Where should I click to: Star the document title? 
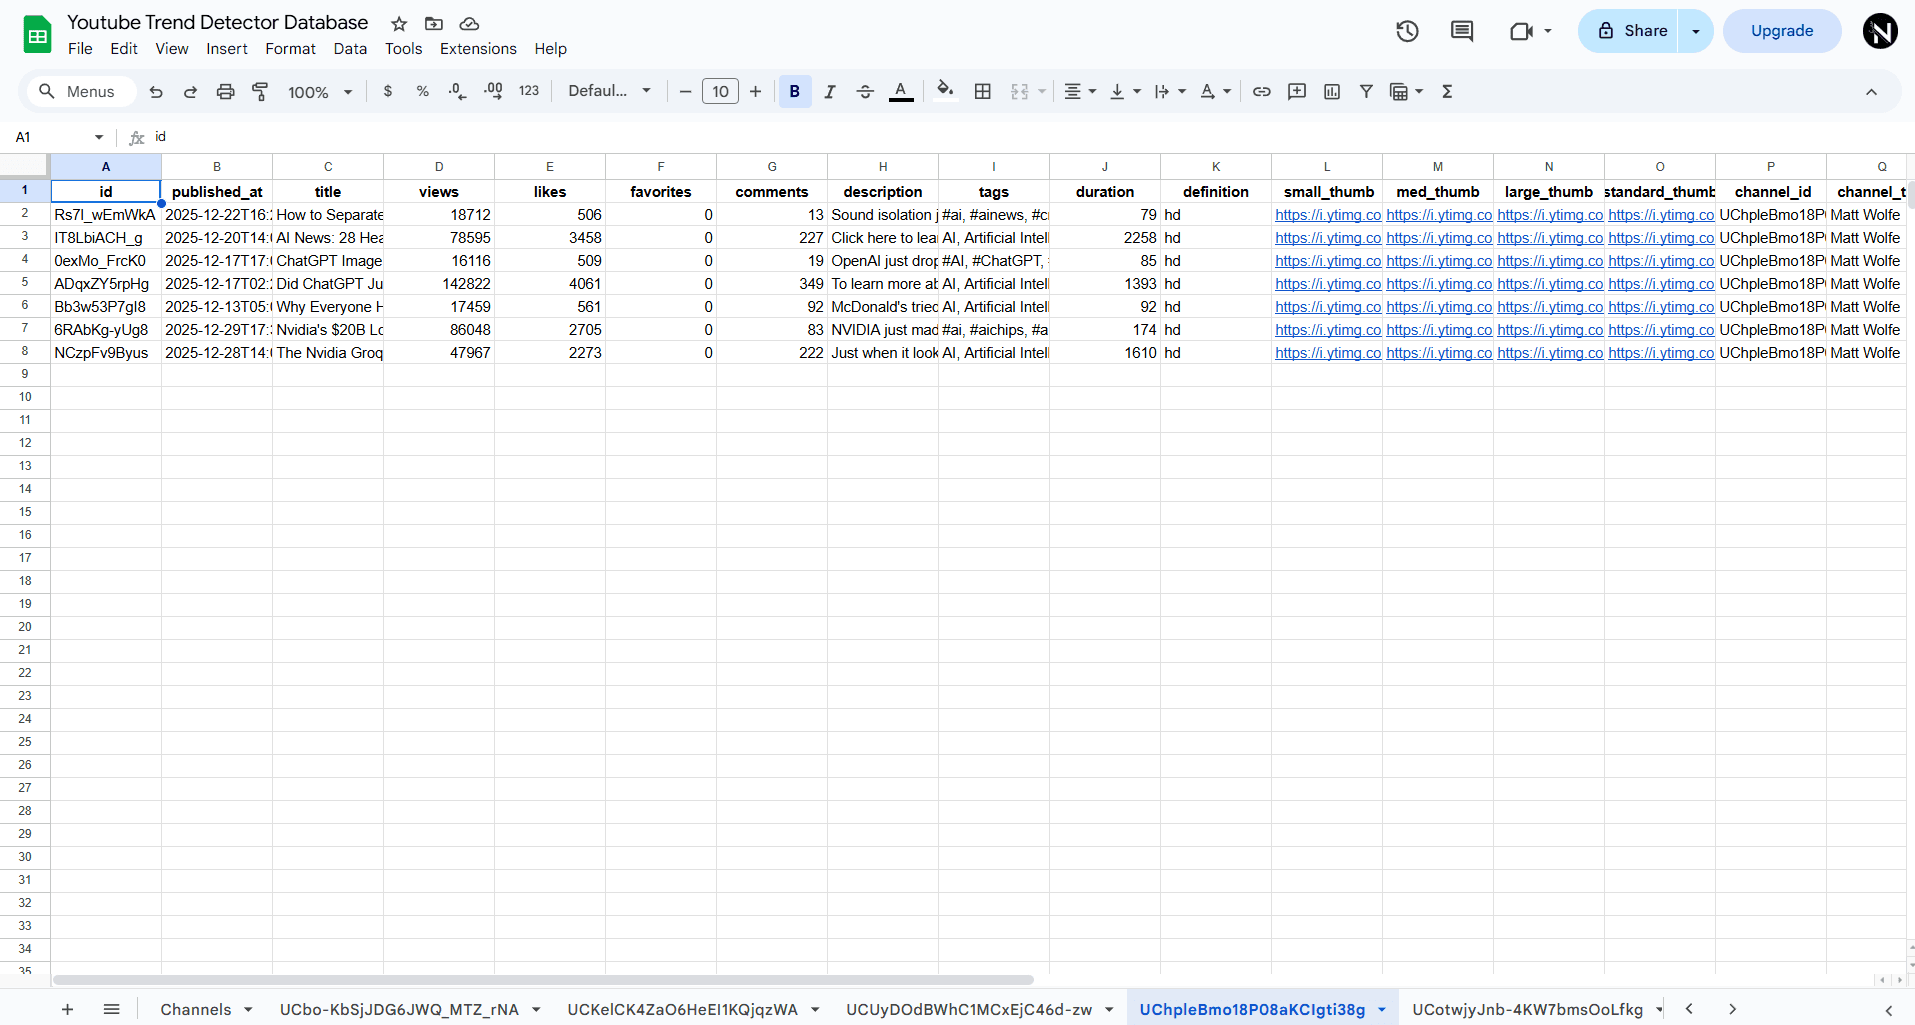(399, 23)
